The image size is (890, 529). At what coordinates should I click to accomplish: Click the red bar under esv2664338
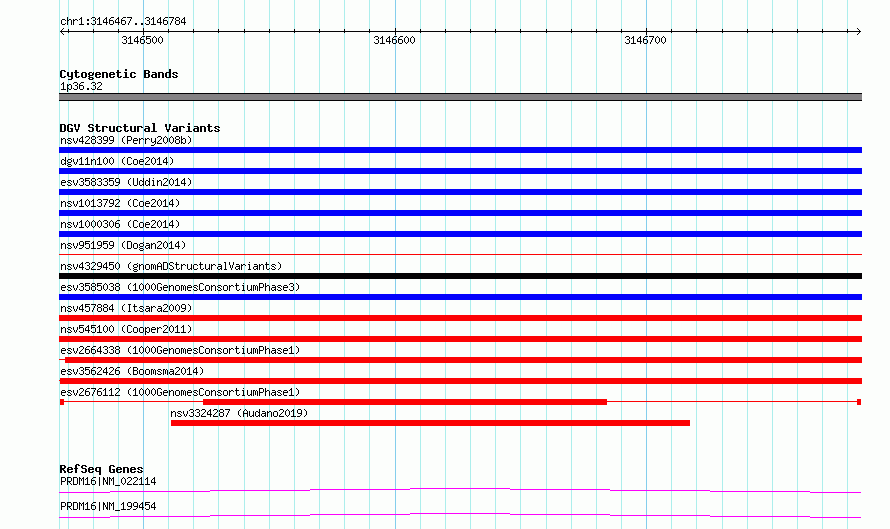463,360
